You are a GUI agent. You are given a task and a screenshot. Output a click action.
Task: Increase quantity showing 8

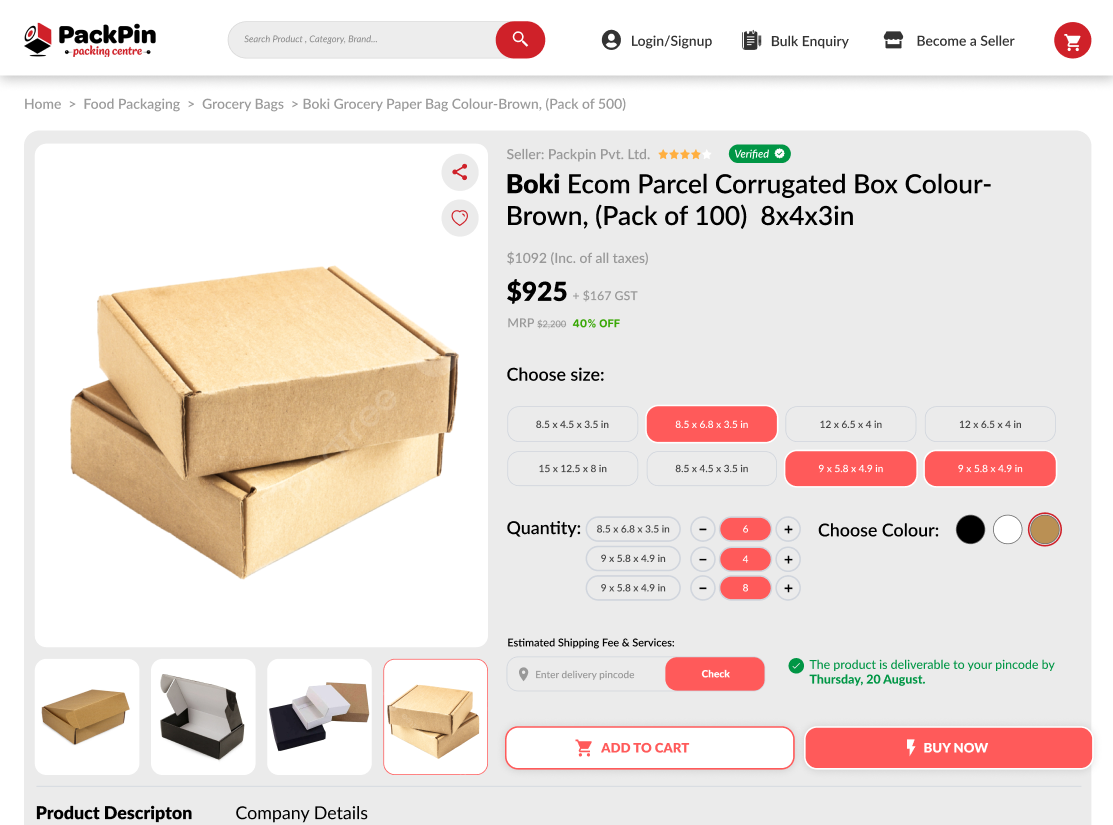[788, 588]
